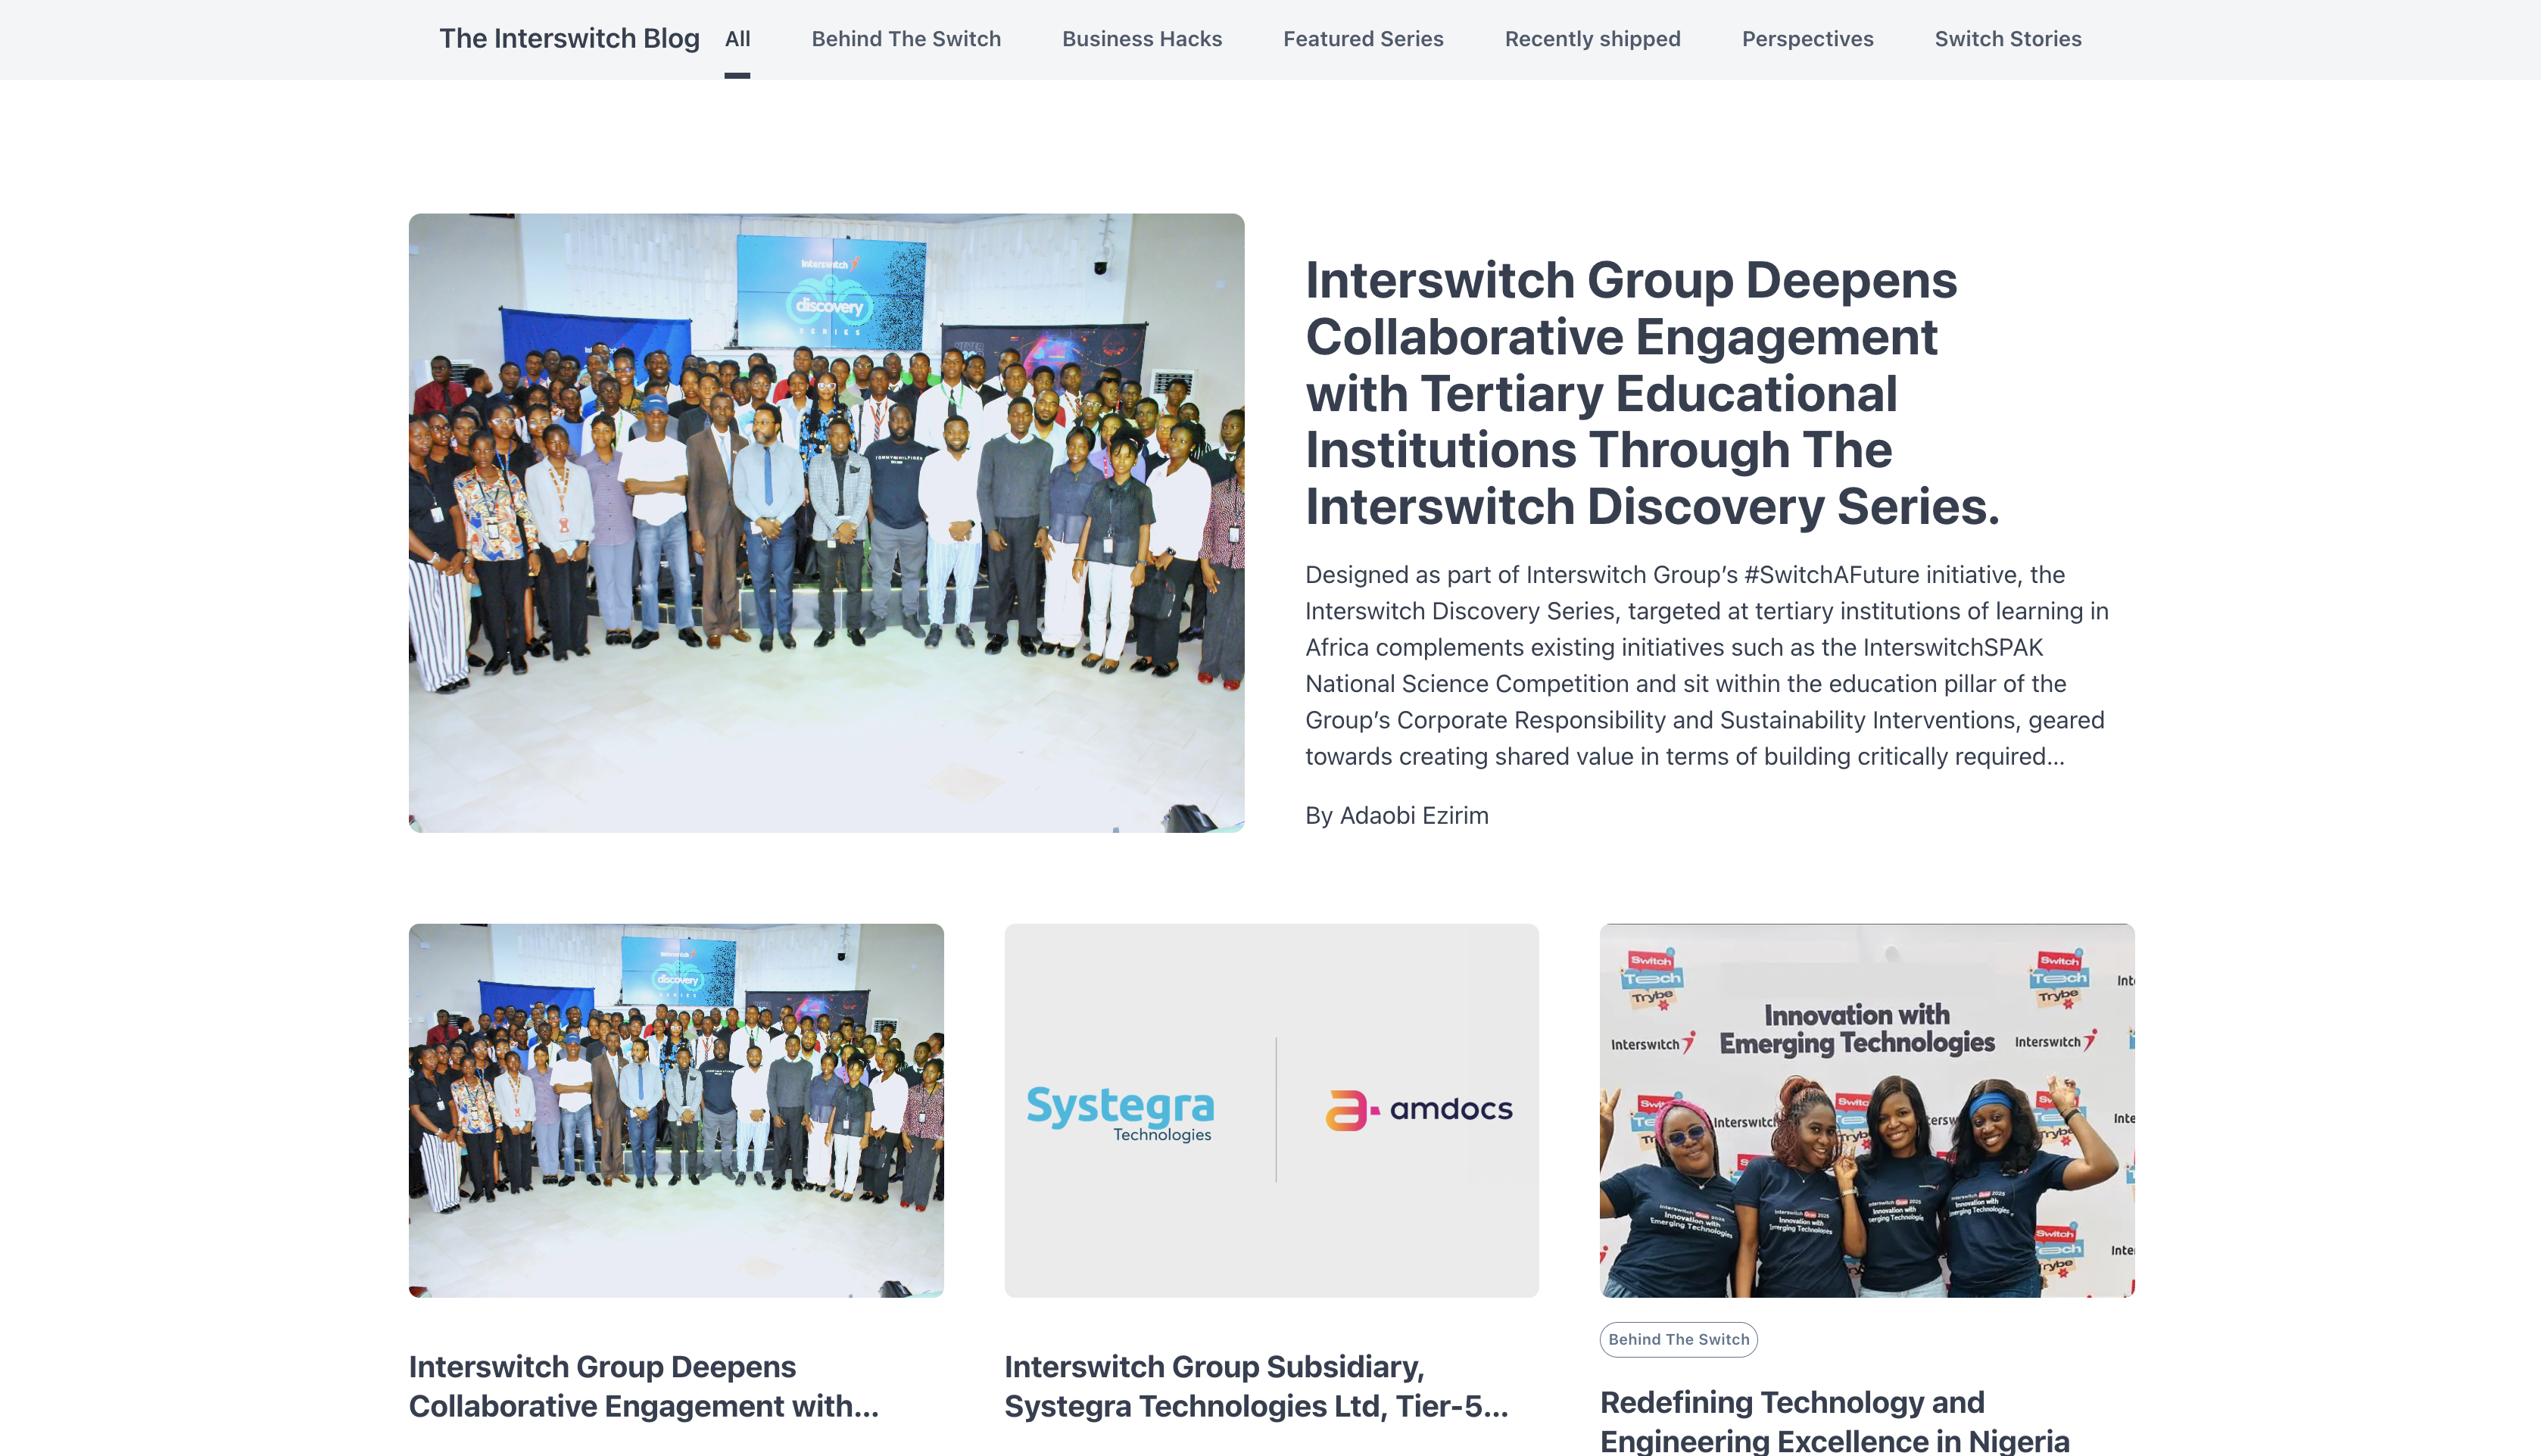Image resolution: width=2541 pixels, height=1456 pixels.
Task: Open Innovation with Emerging Technologies photo
Action: pos(1866,1110)
